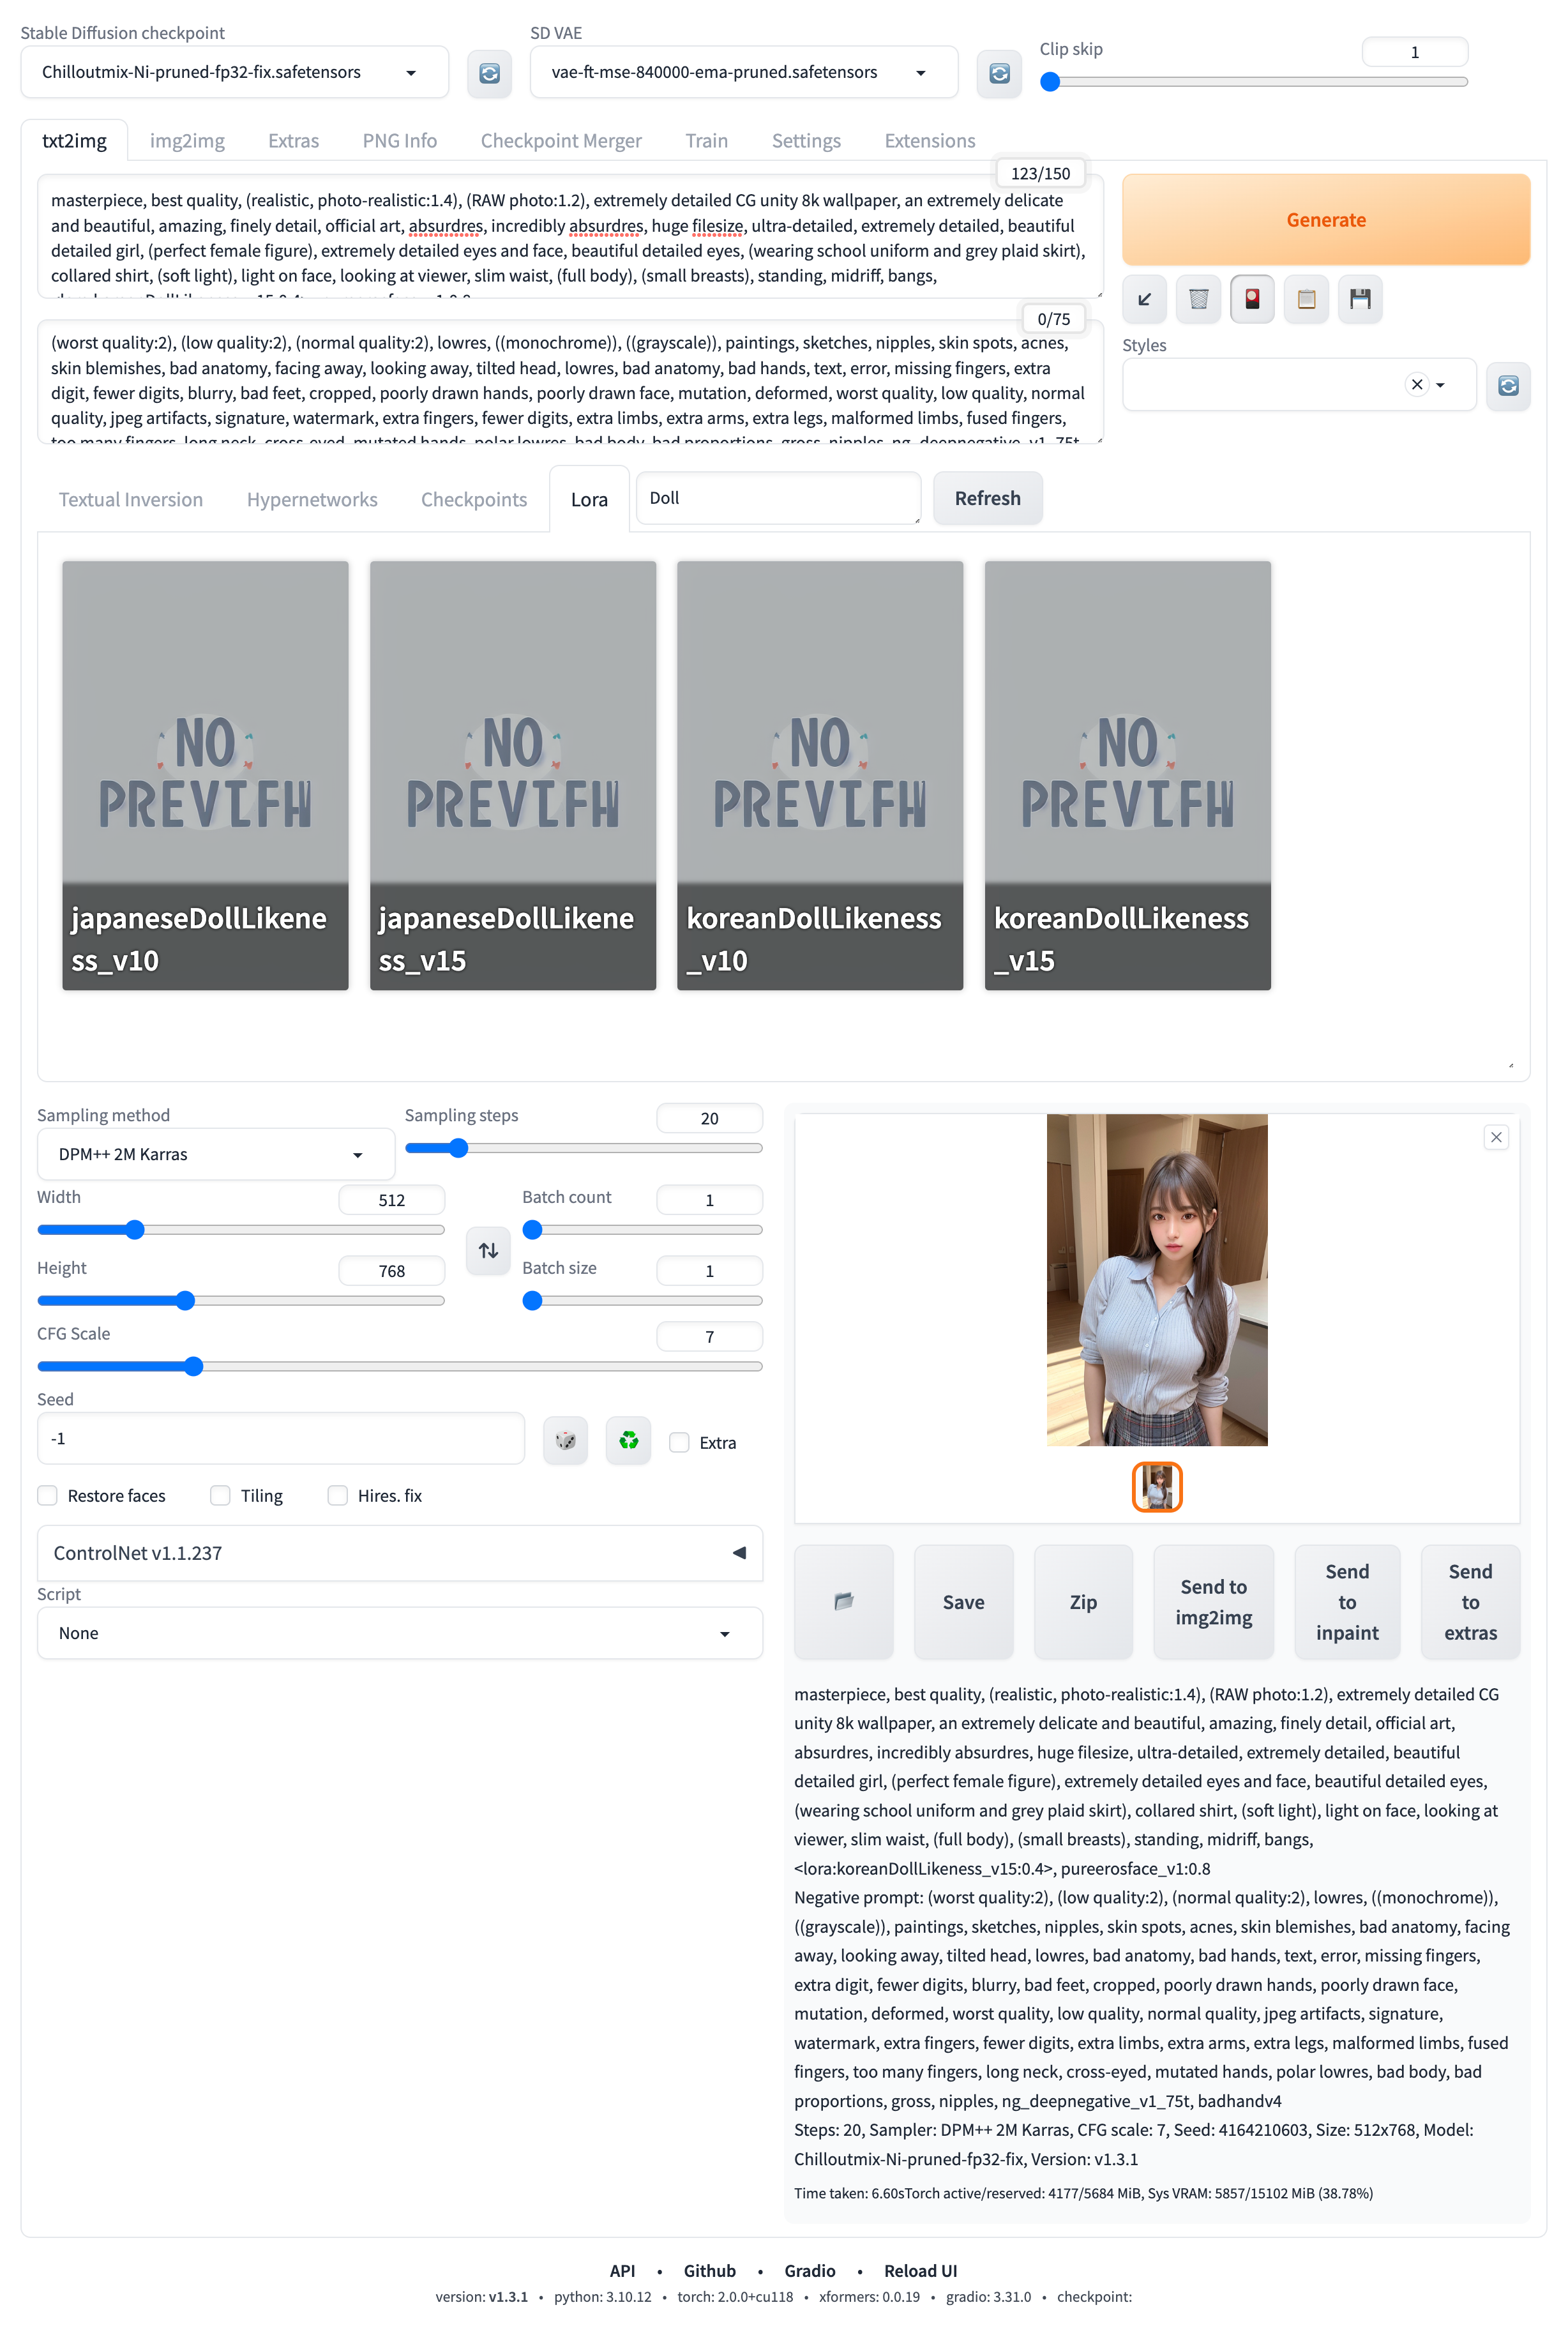Click the trash icon to clear prompt

1198,299
